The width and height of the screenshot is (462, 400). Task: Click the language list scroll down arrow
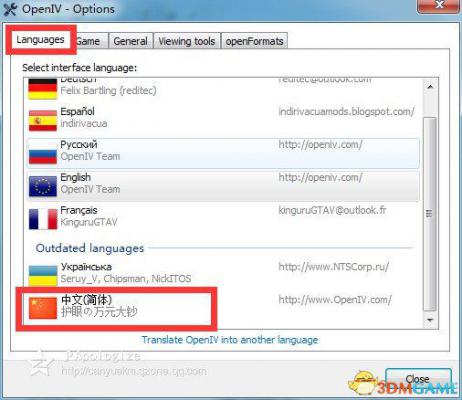(430, 320)
